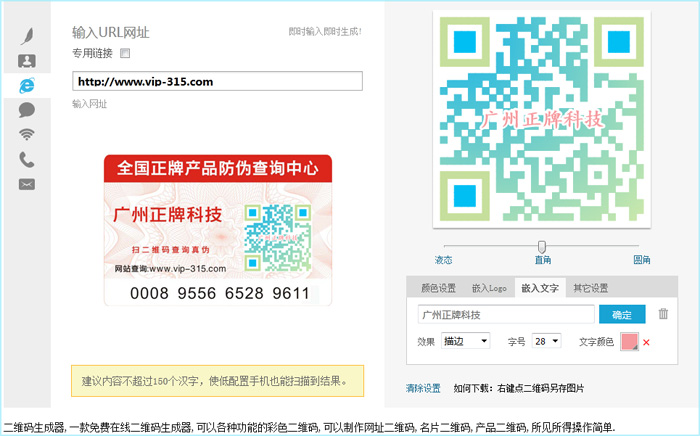This screenshot has height=436, width=700.
Task: Click the 清除设置 link
Action: coord(423,388)
